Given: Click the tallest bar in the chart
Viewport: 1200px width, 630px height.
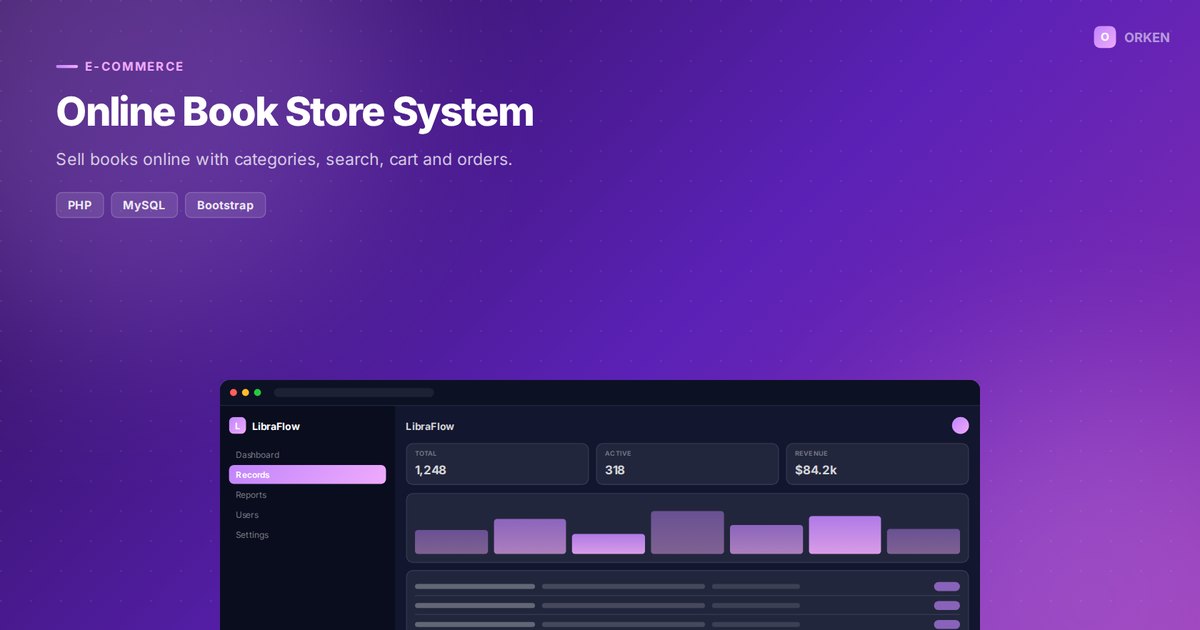Looking at the screenshot, I should tap(687, 532).
